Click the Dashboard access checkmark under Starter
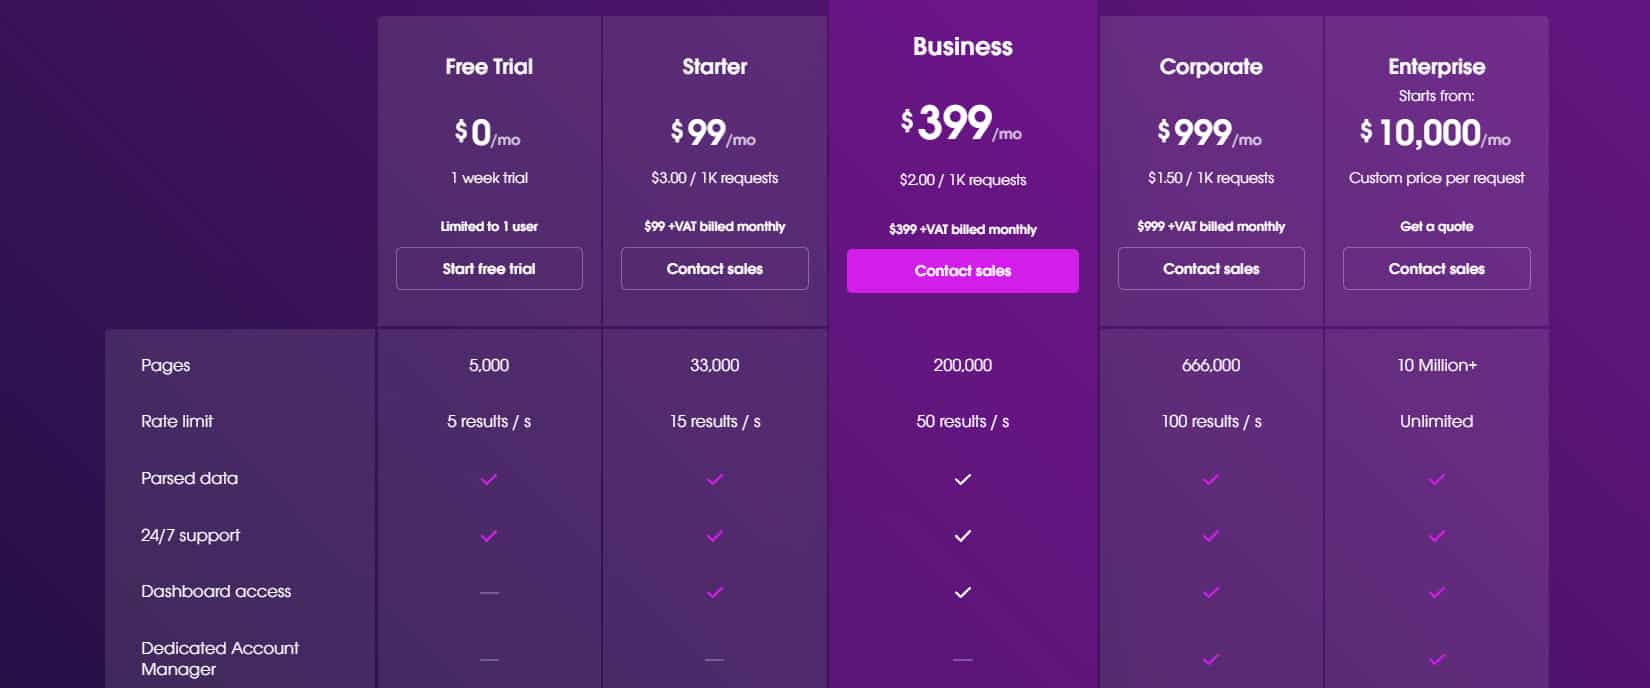This screenshot has height=688, width=1650. pyautogui.click(x=714, y=591)
